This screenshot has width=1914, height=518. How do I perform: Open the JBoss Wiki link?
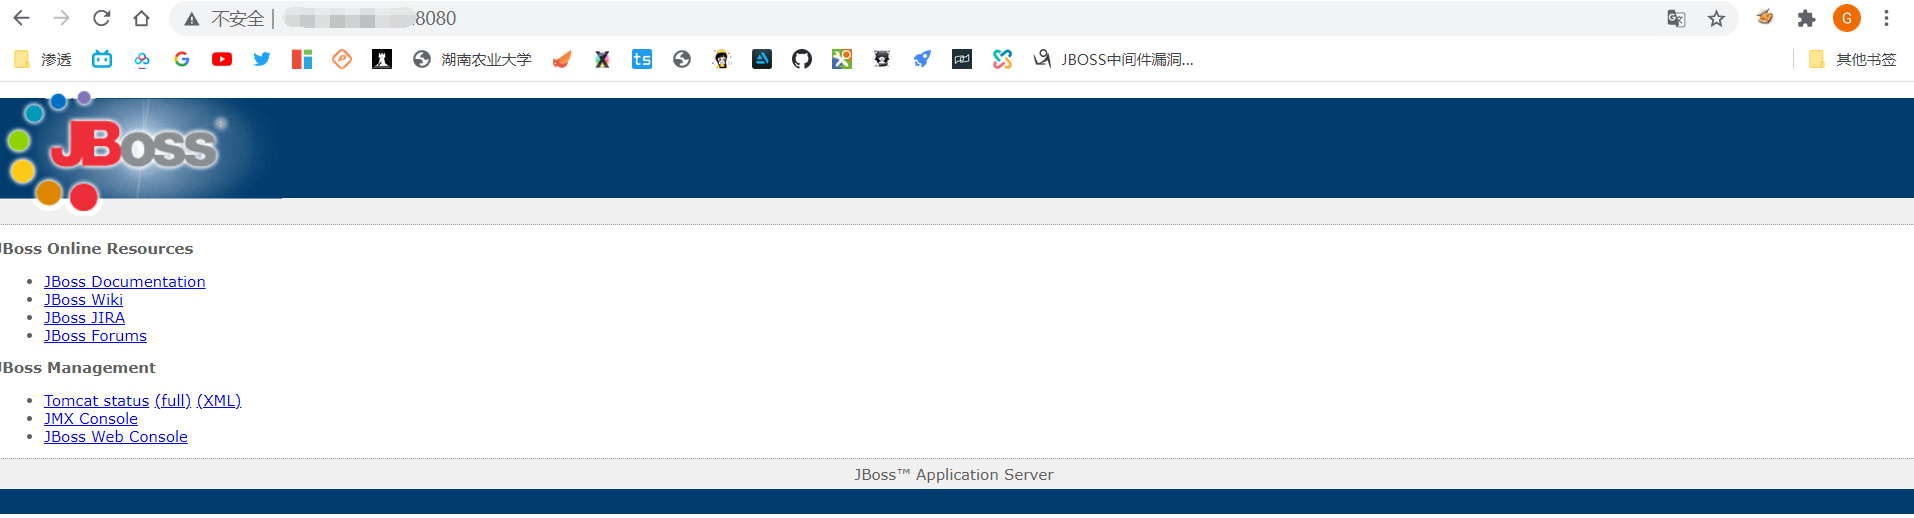(x=83, y=300)
